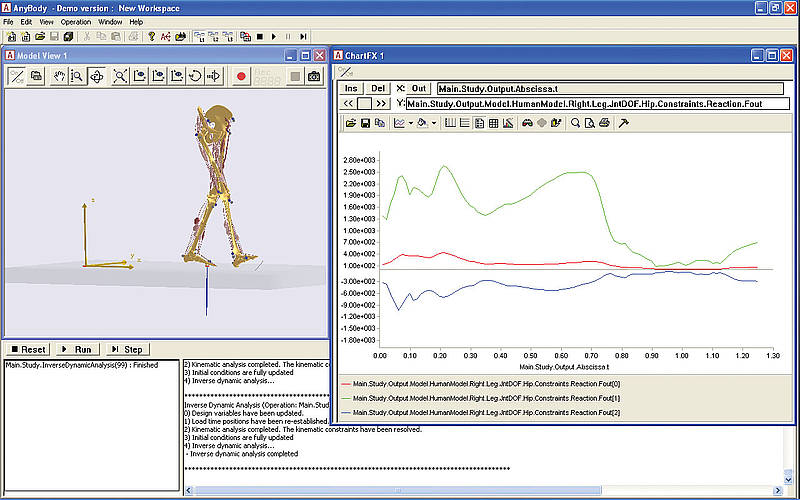Click the chart gallery type icon
The image size is (800, 500).
[399, 123]
